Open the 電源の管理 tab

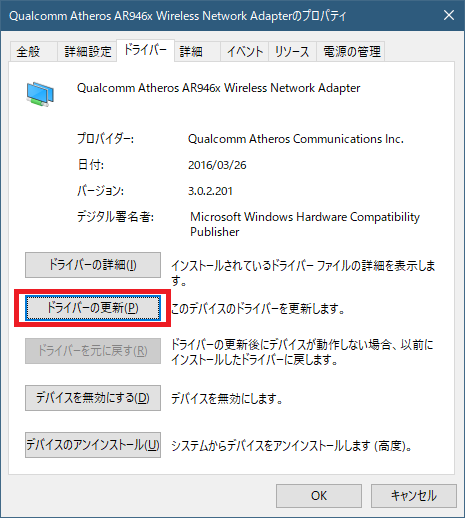(351, 52)
